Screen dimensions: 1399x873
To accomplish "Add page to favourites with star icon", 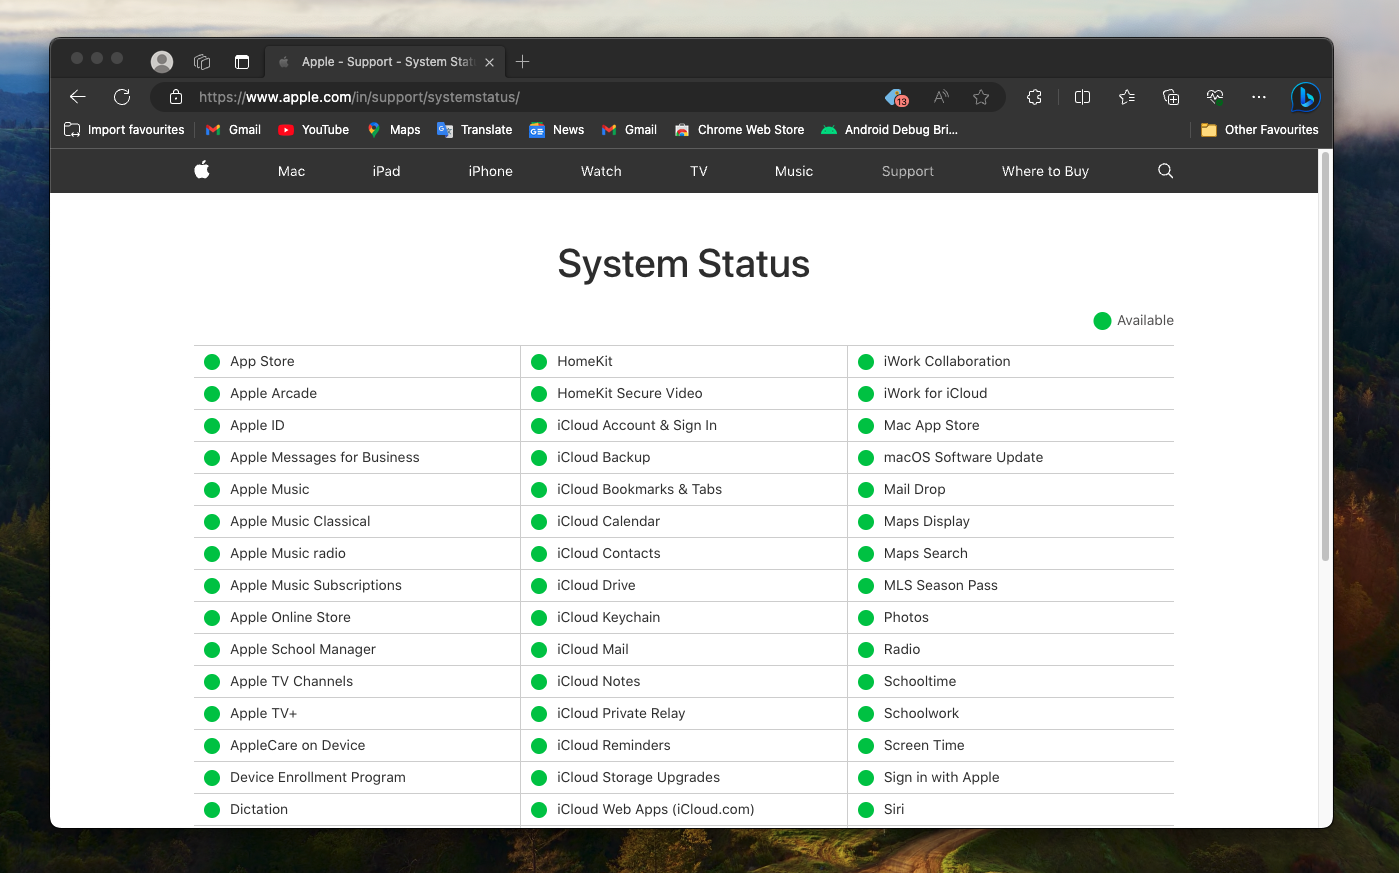I will click(981, 97).
